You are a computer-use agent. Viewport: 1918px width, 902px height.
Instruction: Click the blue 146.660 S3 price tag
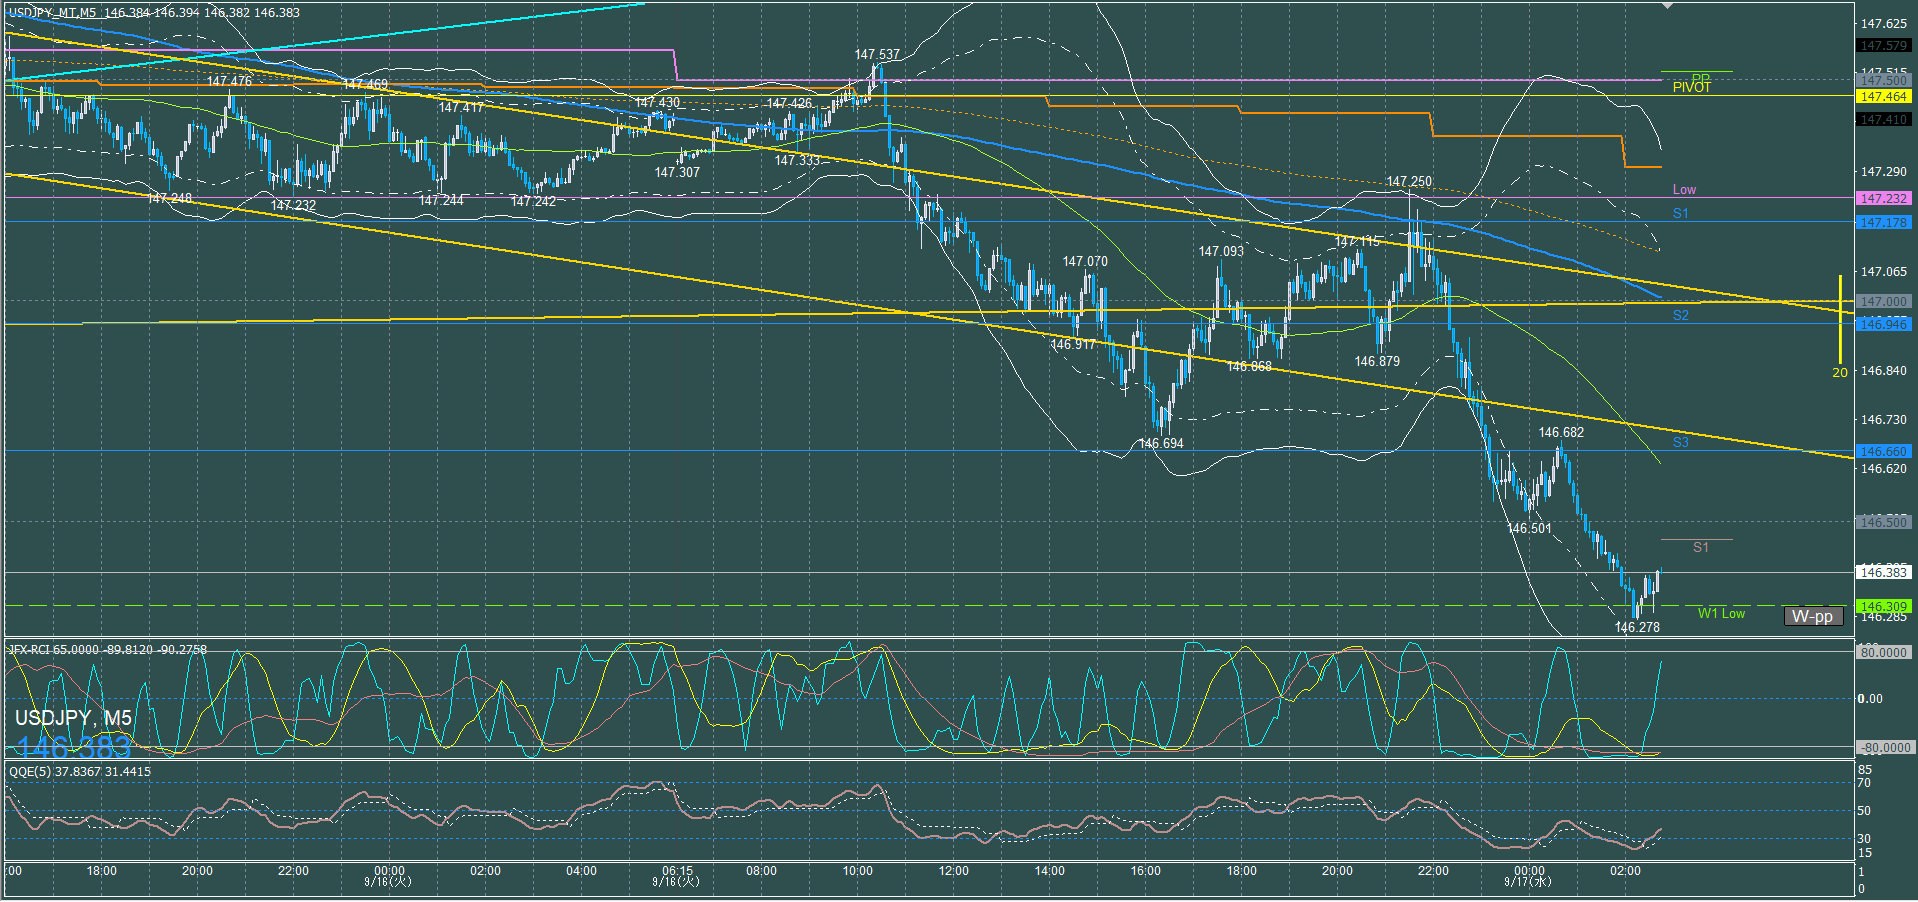[1883, 452]
